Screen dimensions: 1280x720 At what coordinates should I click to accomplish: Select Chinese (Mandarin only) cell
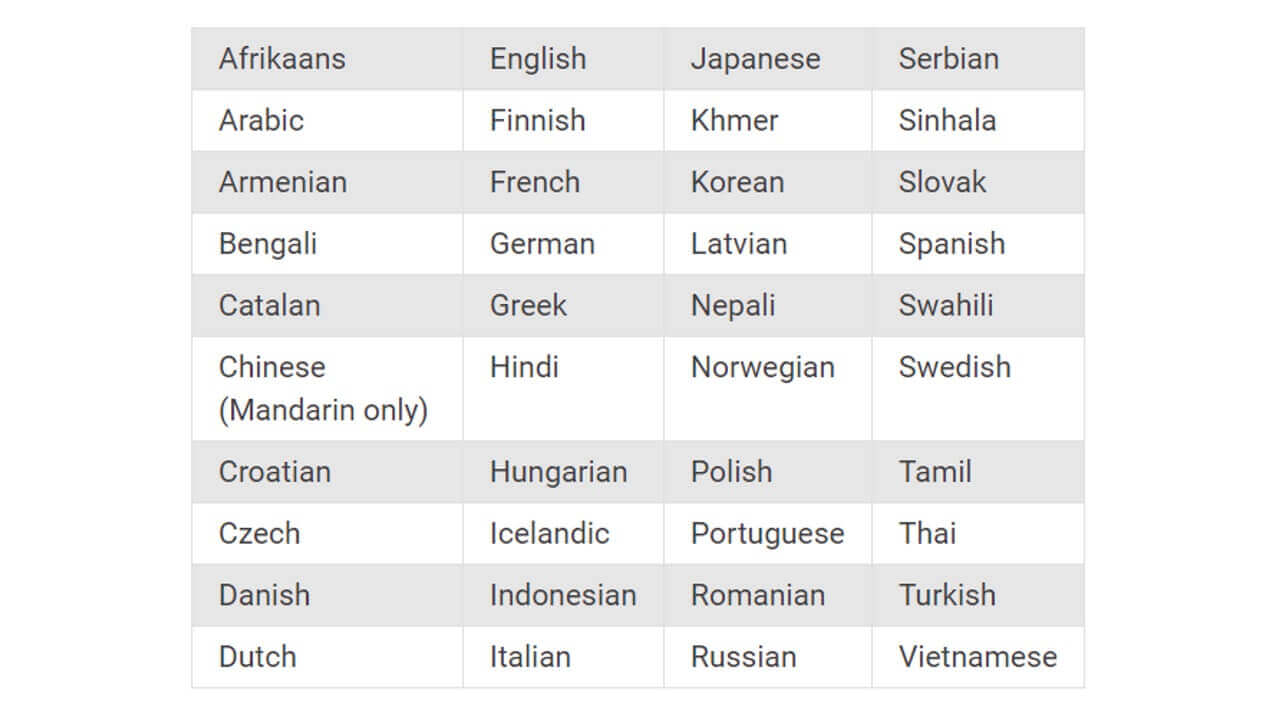(323, 388)
